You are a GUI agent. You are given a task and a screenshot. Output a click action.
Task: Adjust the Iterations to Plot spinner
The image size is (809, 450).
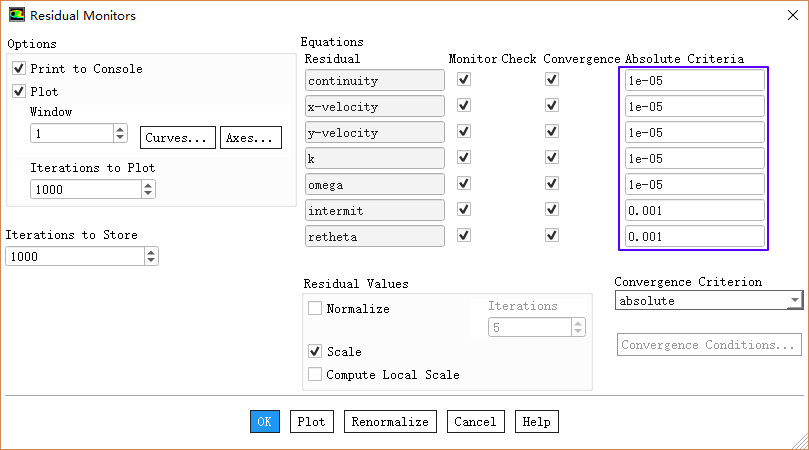(x=120, y=188)
